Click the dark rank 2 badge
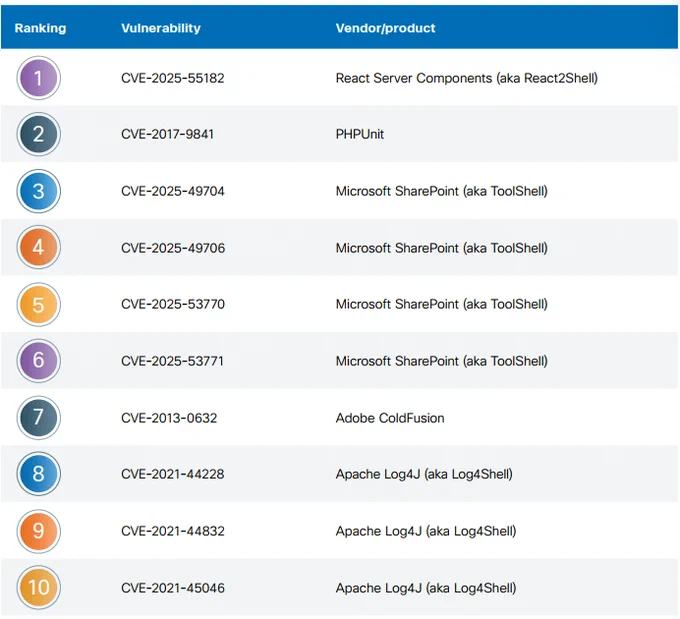680x619 pixels. [39, 134]
